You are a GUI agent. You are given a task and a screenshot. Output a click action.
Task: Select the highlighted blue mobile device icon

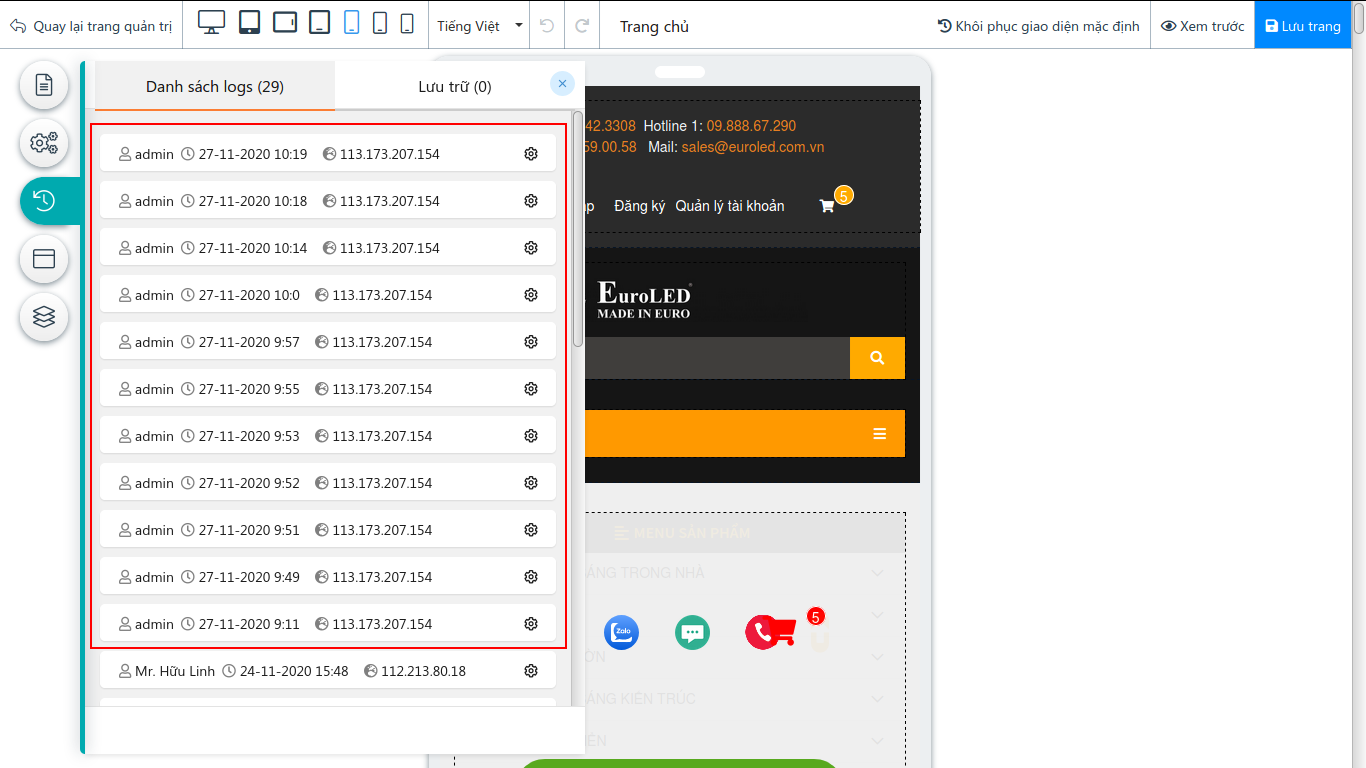point(351,23)
